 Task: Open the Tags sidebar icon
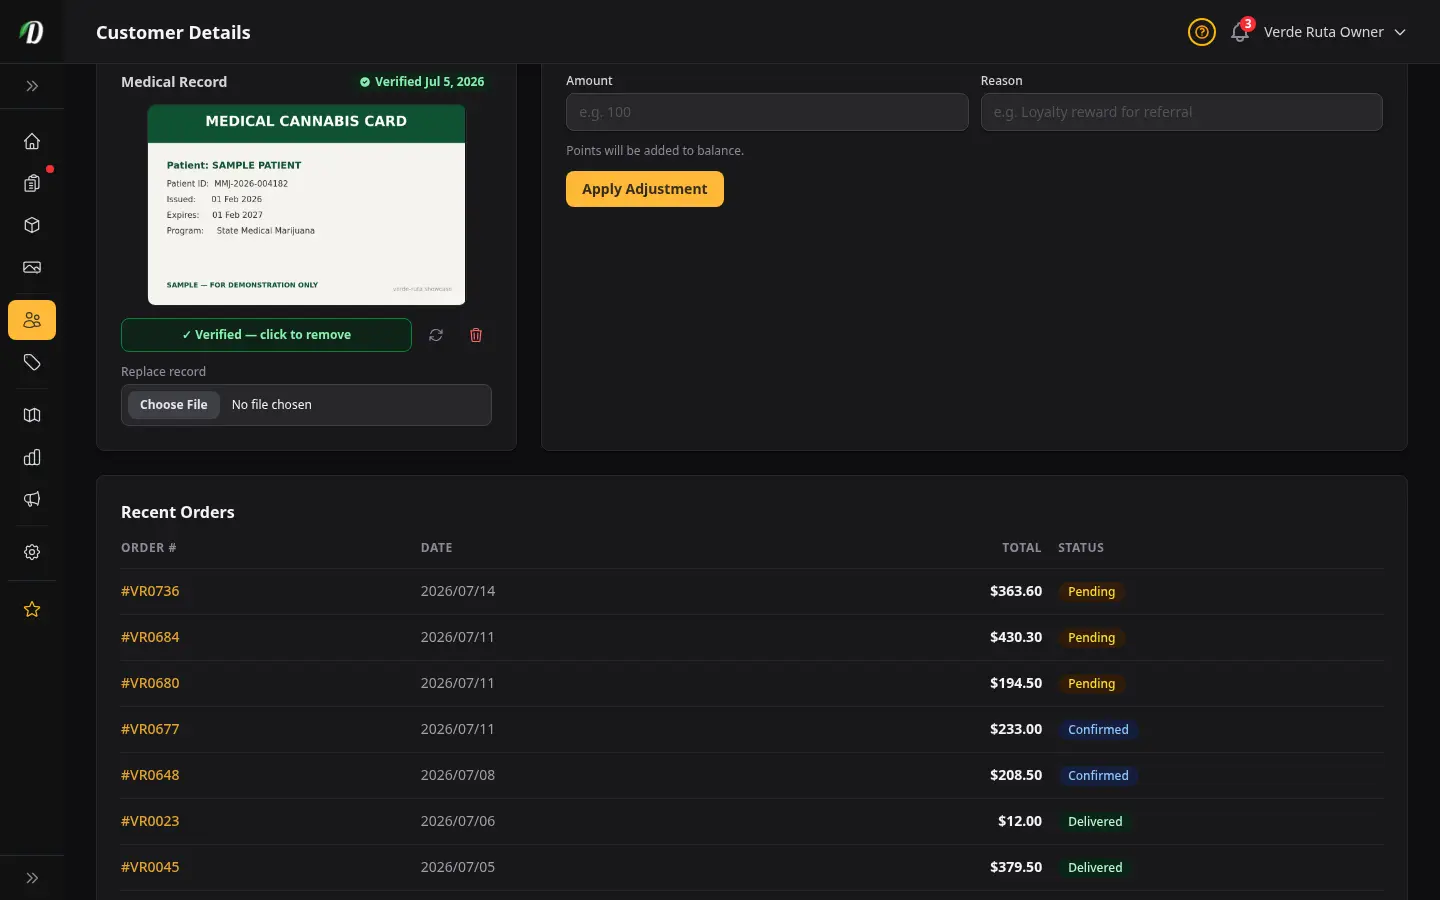32,362
